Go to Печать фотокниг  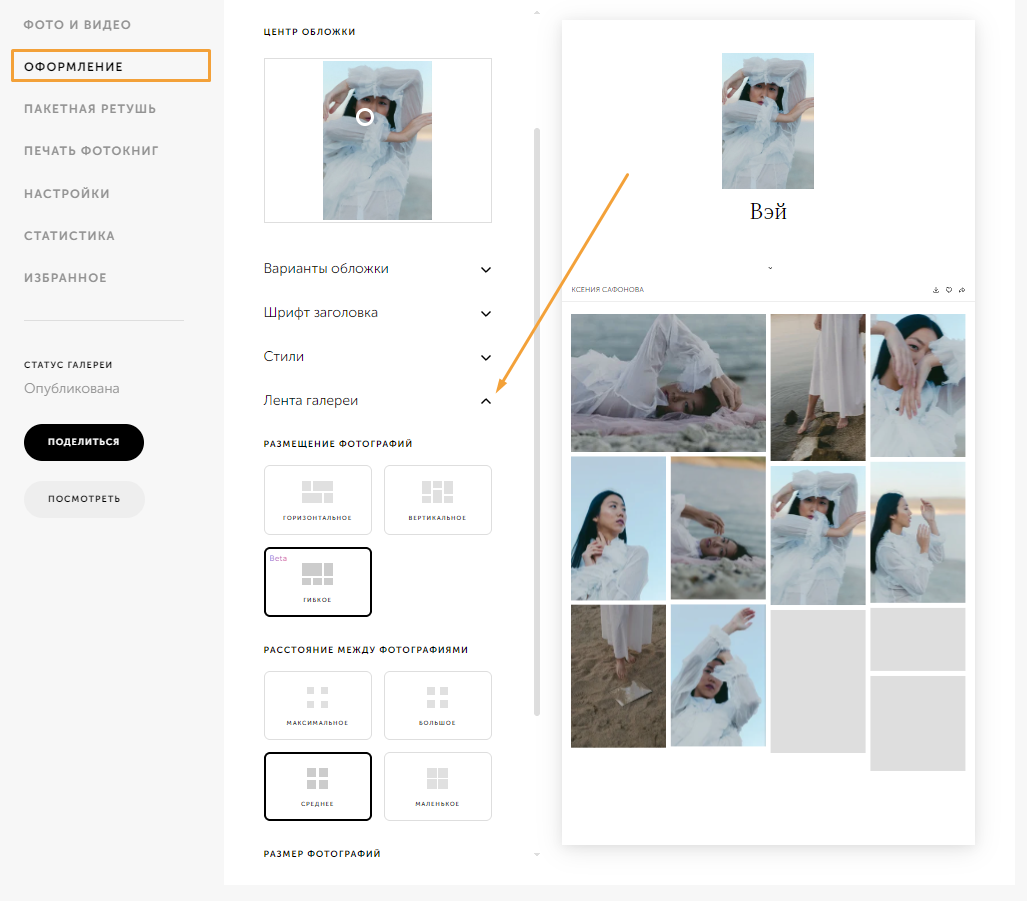pyautogui.click(x=92, y=151)
